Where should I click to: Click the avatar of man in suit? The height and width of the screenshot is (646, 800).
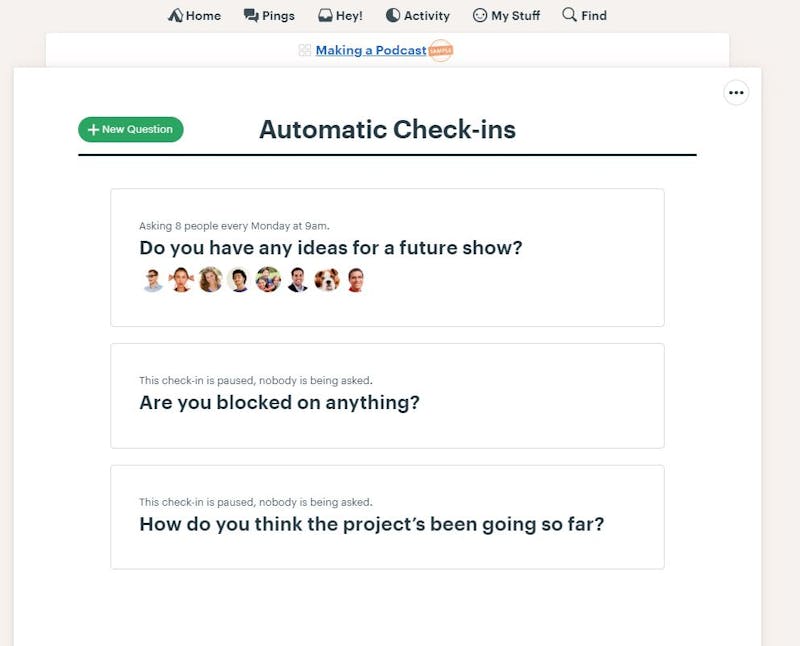[298, 280]
